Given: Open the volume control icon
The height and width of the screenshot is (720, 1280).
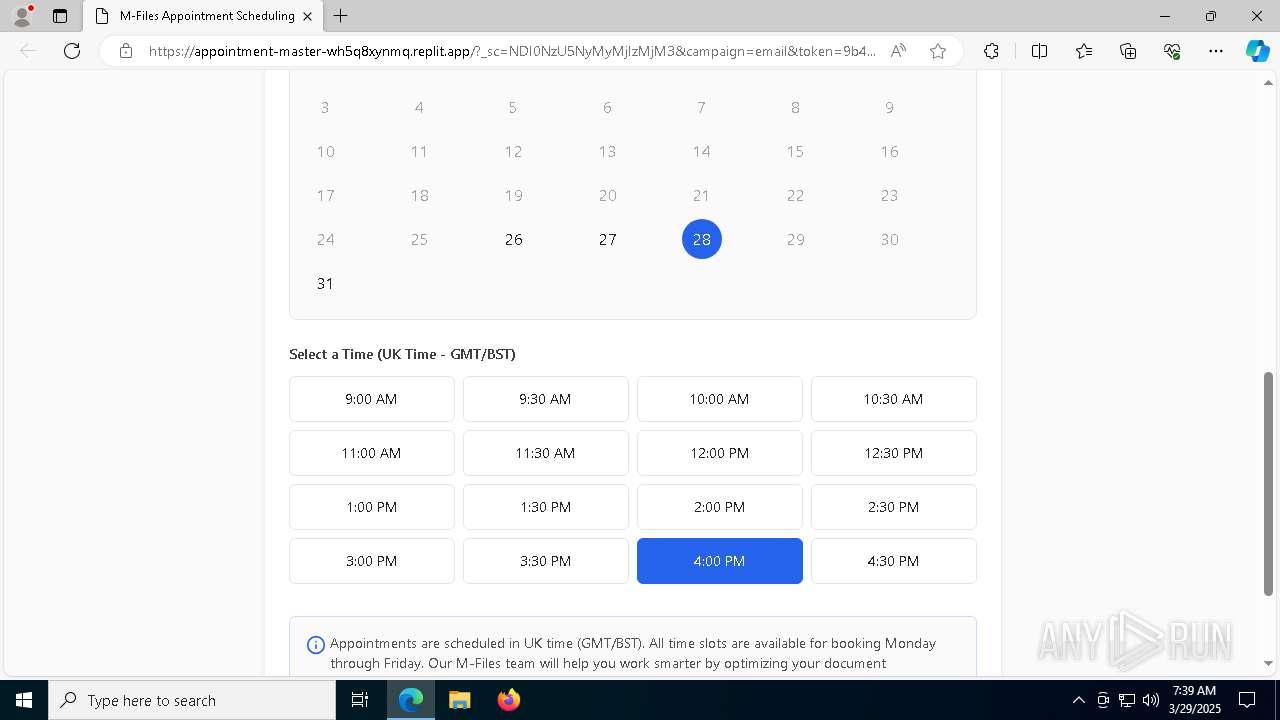Looking at the screenshot, I should tap(1151, 700).
